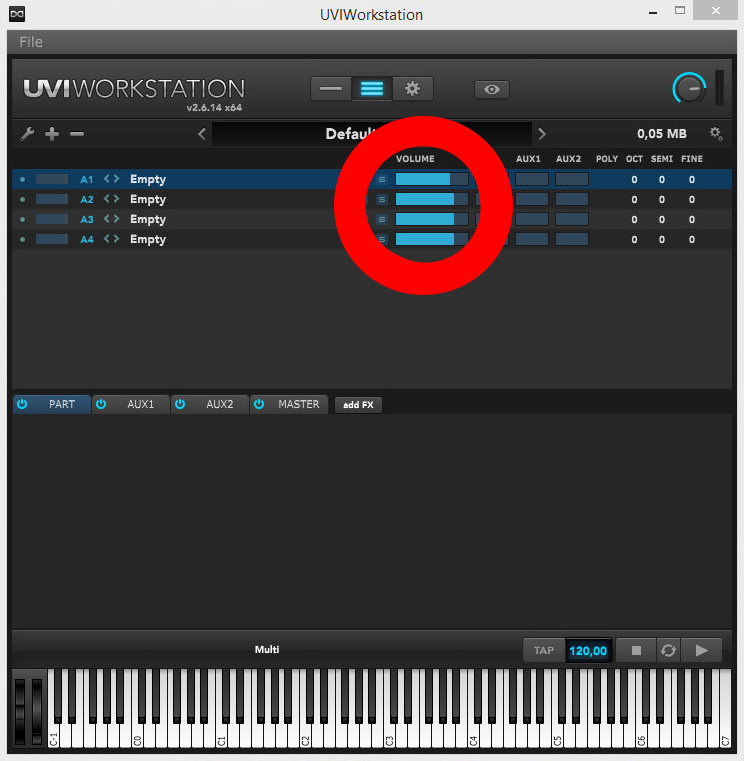Click the TAP tempo button

544,650
